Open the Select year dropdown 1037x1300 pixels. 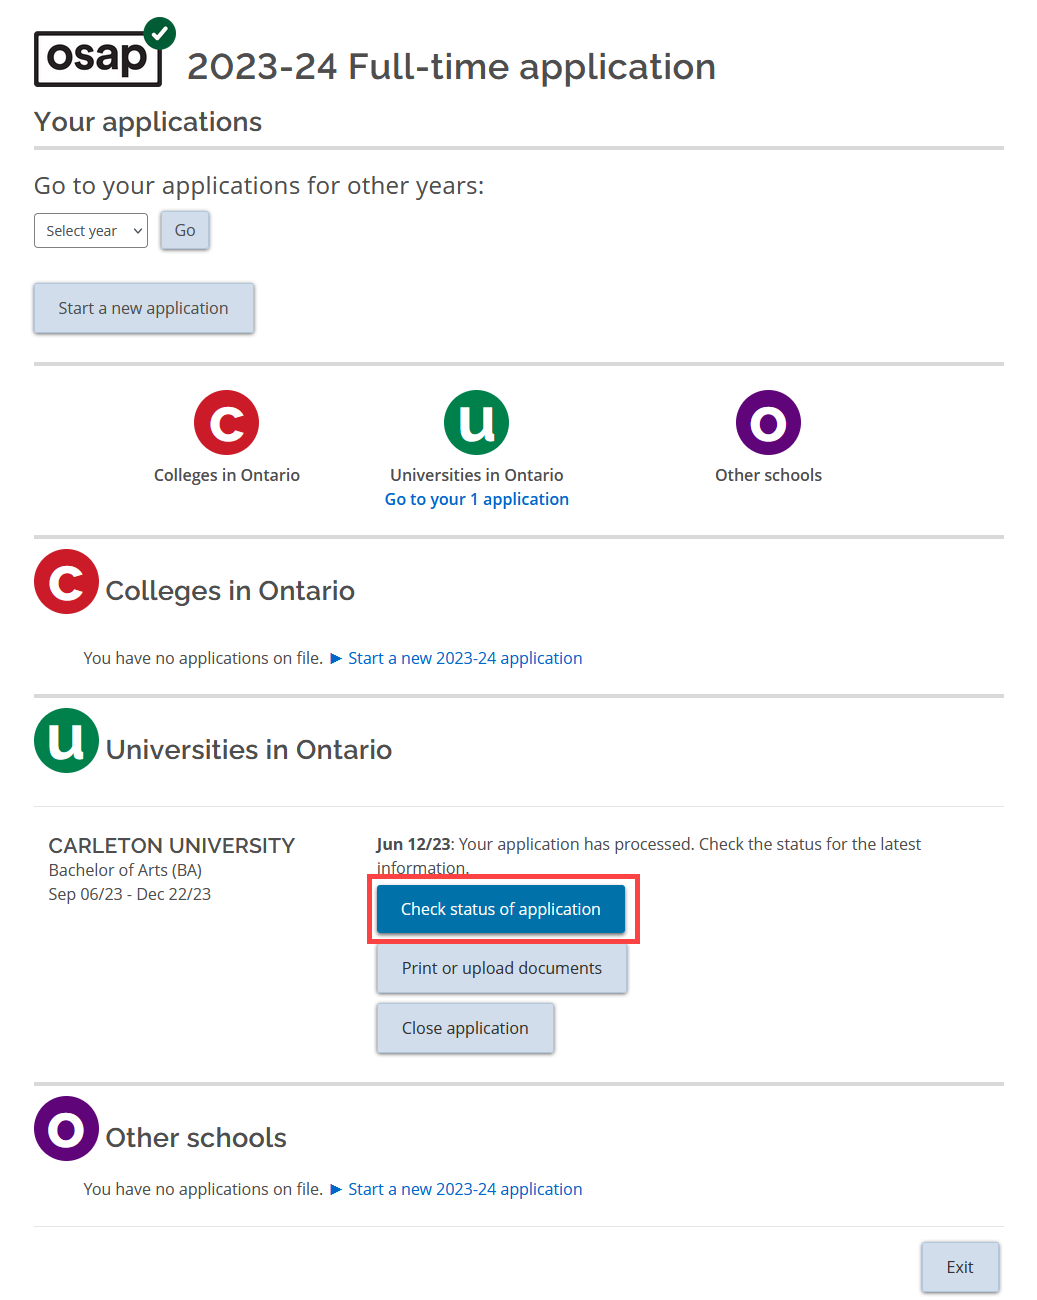point(90,230)
